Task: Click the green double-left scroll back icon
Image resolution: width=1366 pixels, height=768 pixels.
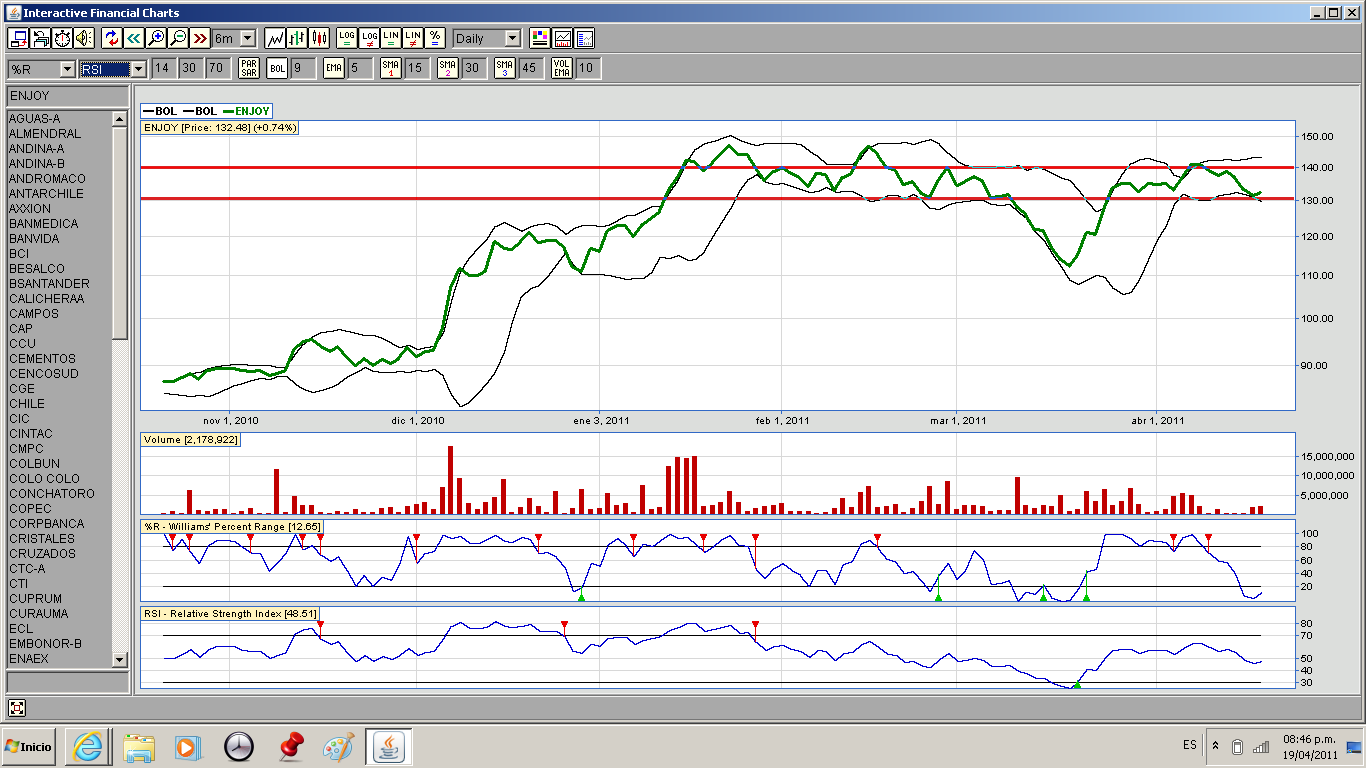Action: click(x=133, y=38)
